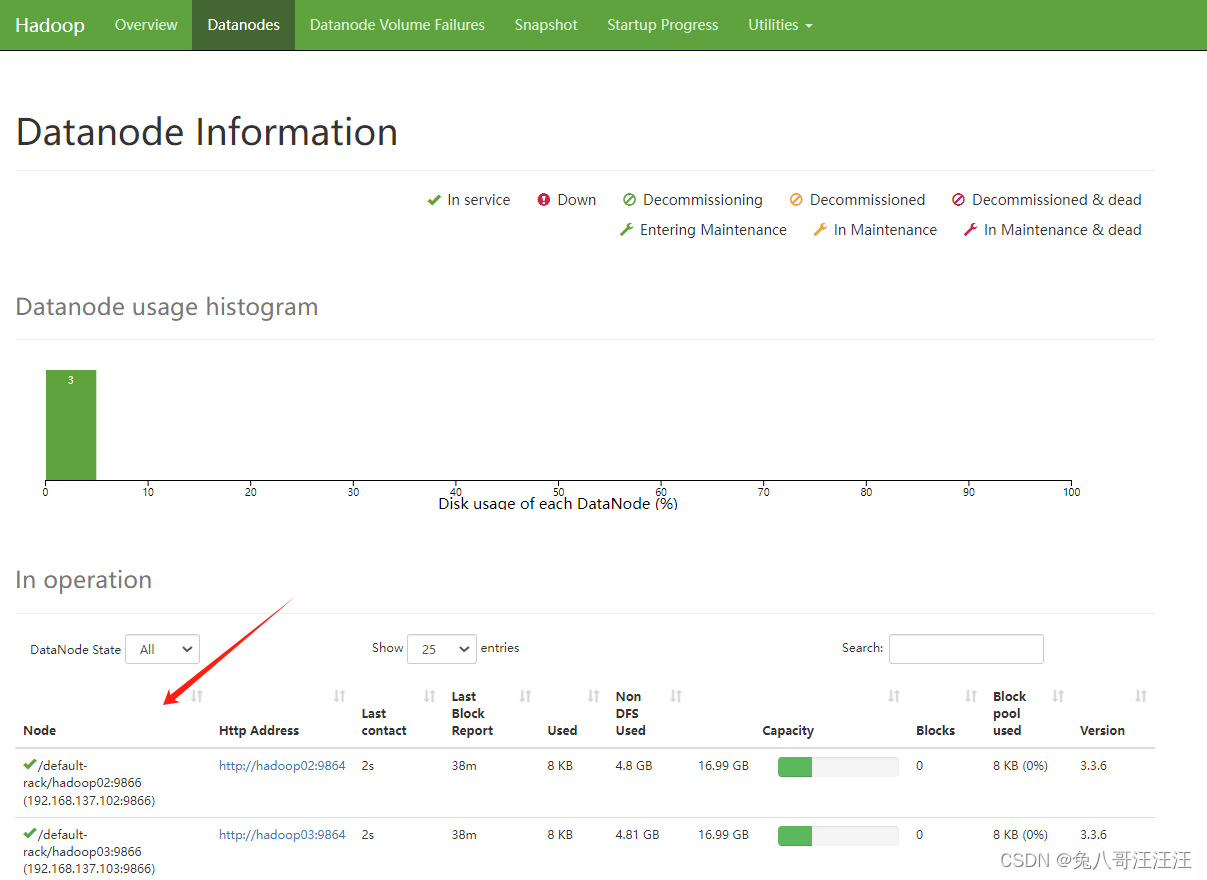1207x880 pixels.
Task: Click the green histogram bar labeled 3
Action: click(x=71, y=425)
